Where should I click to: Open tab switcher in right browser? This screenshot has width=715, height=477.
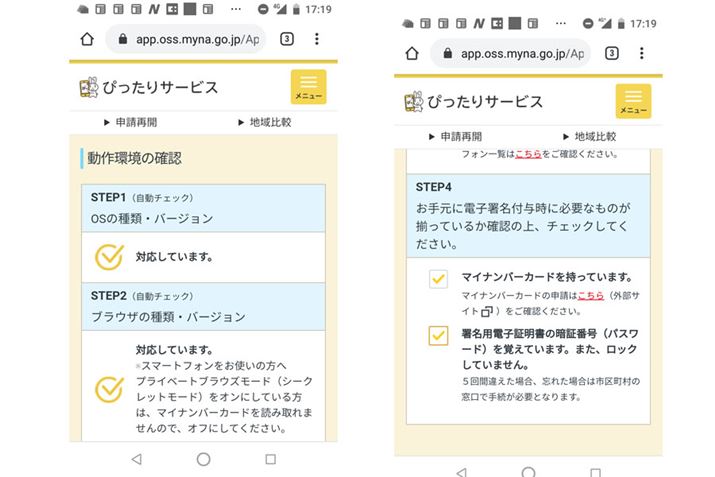(x=611, y=53)
